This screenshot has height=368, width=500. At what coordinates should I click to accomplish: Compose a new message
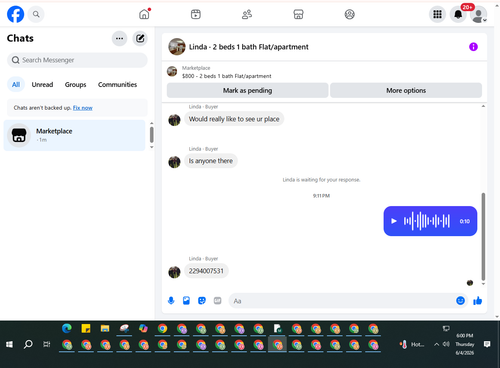point(140,38)
